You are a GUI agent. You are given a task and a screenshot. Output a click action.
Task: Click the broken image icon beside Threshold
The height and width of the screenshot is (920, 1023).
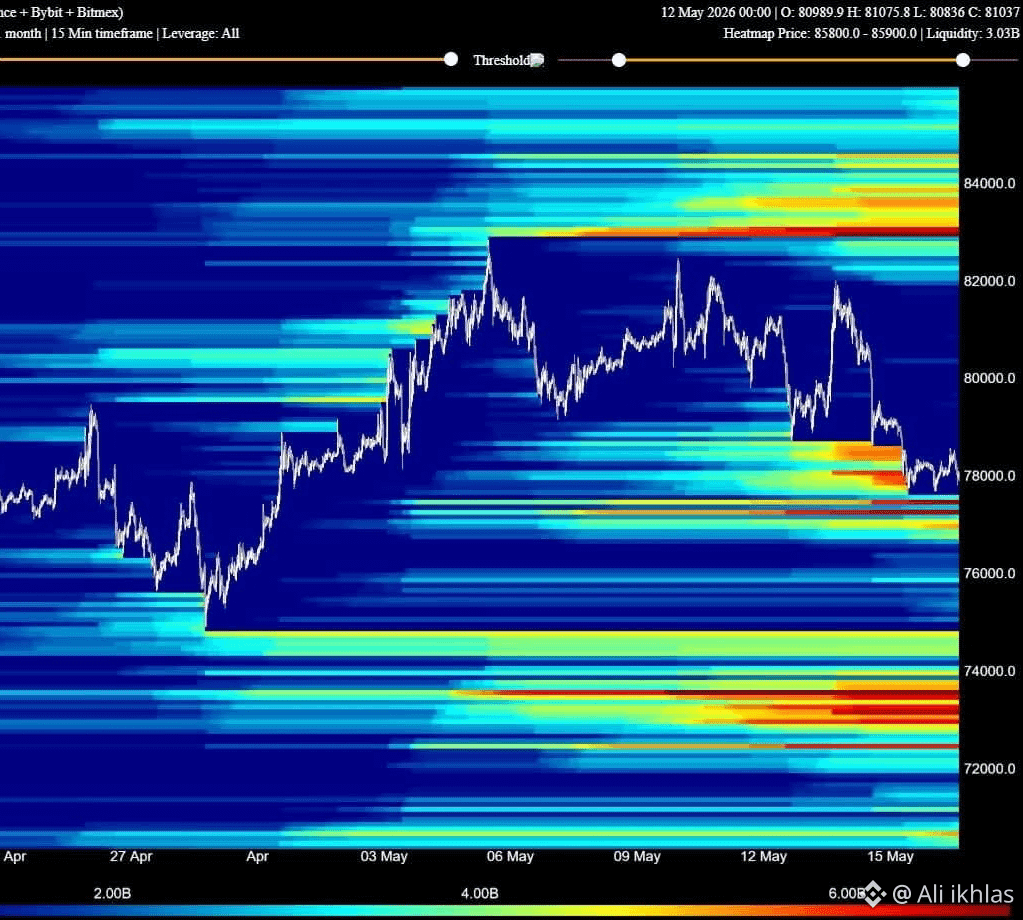[537, 61]
